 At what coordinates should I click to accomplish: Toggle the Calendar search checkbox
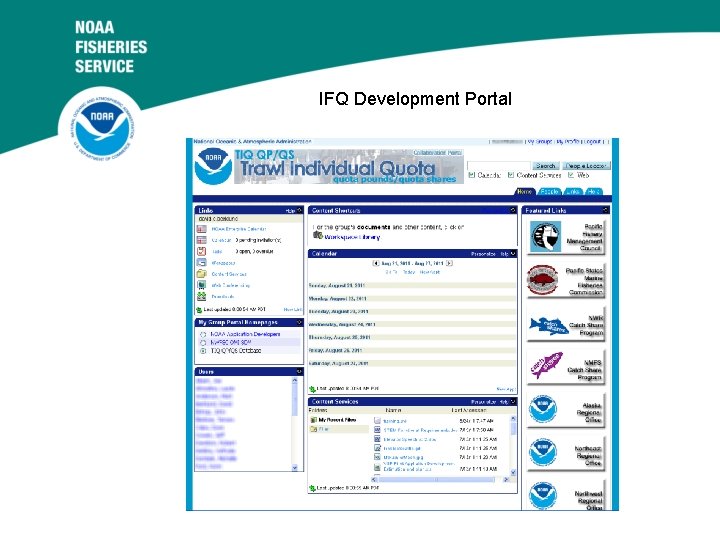pyautogui.click(x=472, y=175)
